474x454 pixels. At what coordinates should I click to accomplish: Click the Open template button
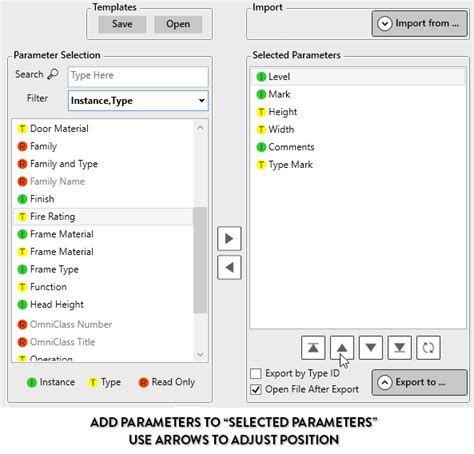click(178, 24)
